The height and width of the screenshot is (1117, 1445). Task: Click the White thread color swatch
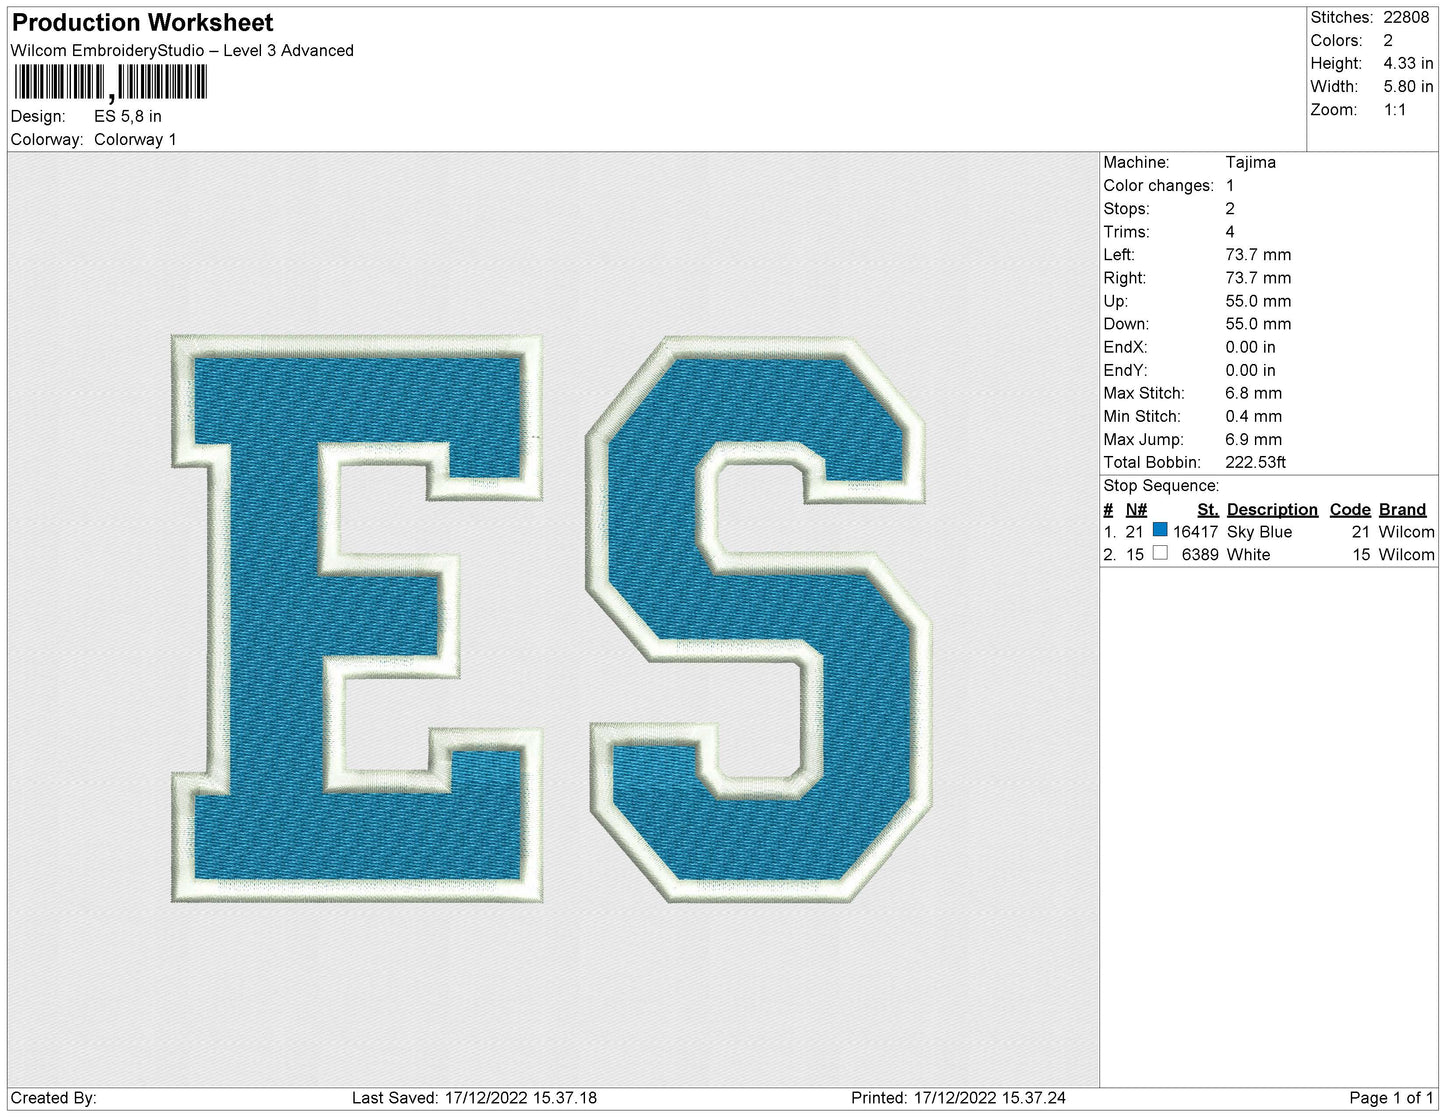coord(1160,553)
